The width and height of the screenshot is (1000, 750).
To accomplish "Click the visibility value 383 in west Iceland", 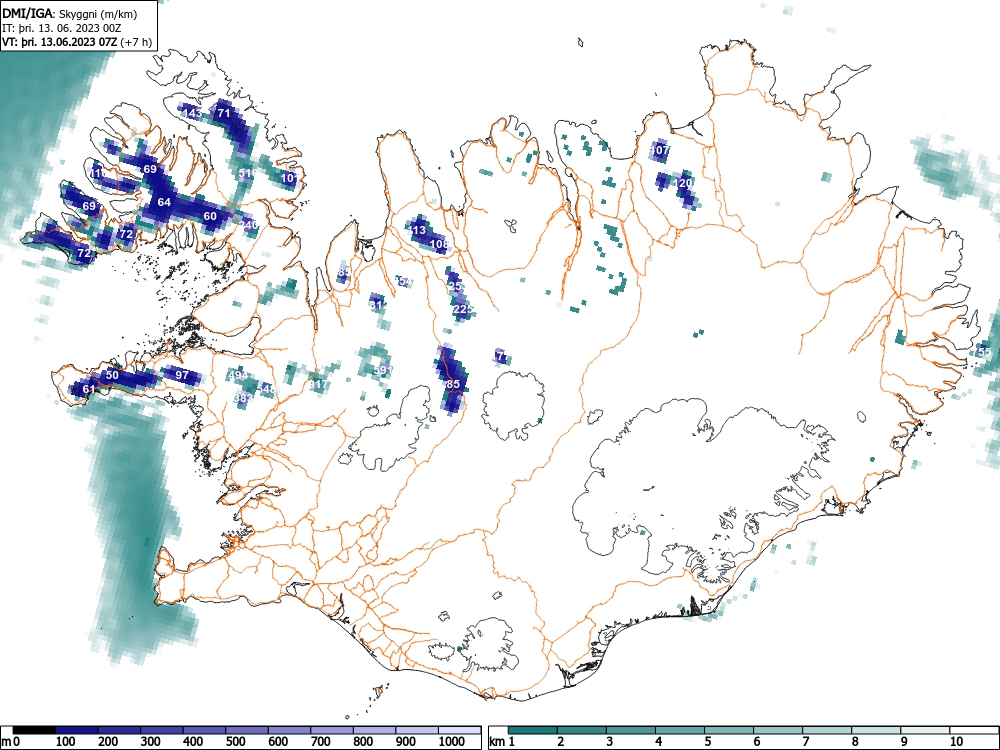I will click(244, 398).
